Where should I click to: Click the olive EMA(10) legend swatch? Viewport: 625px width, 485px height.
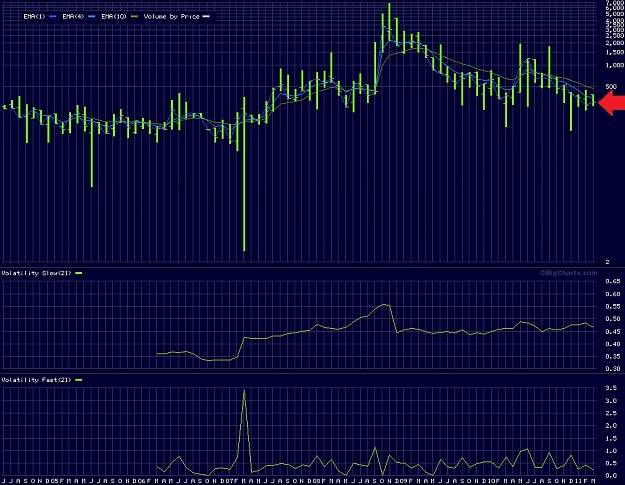pyautogui.click(x=135, y=16)
